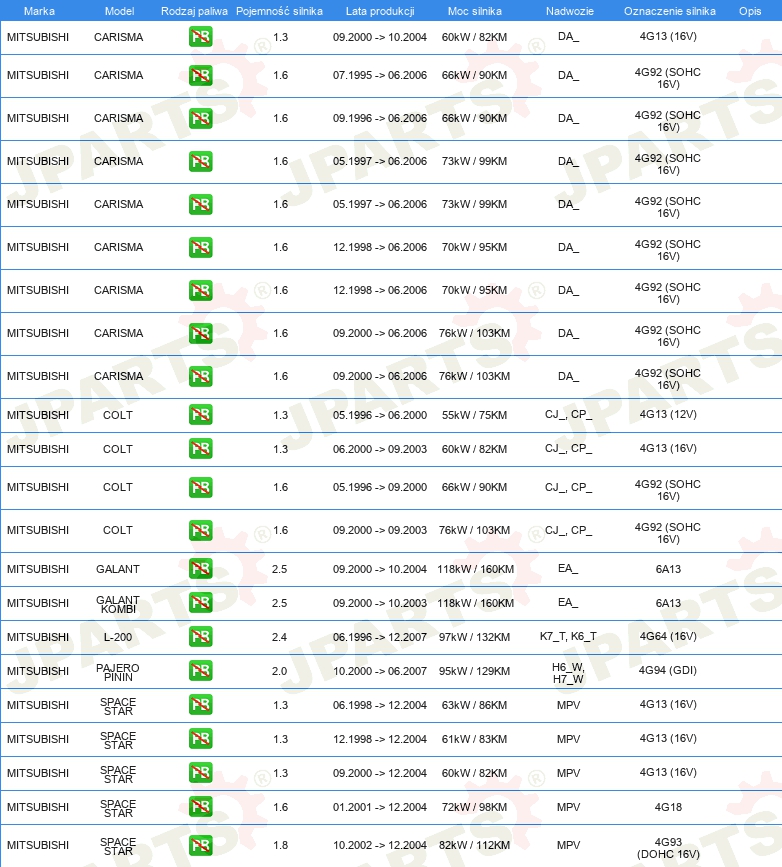Click fuel icon for Colt 09.2000 -> 09.2003 row
Image resolution: width=782 pixels, height=867 pixels.
point(200,530)
